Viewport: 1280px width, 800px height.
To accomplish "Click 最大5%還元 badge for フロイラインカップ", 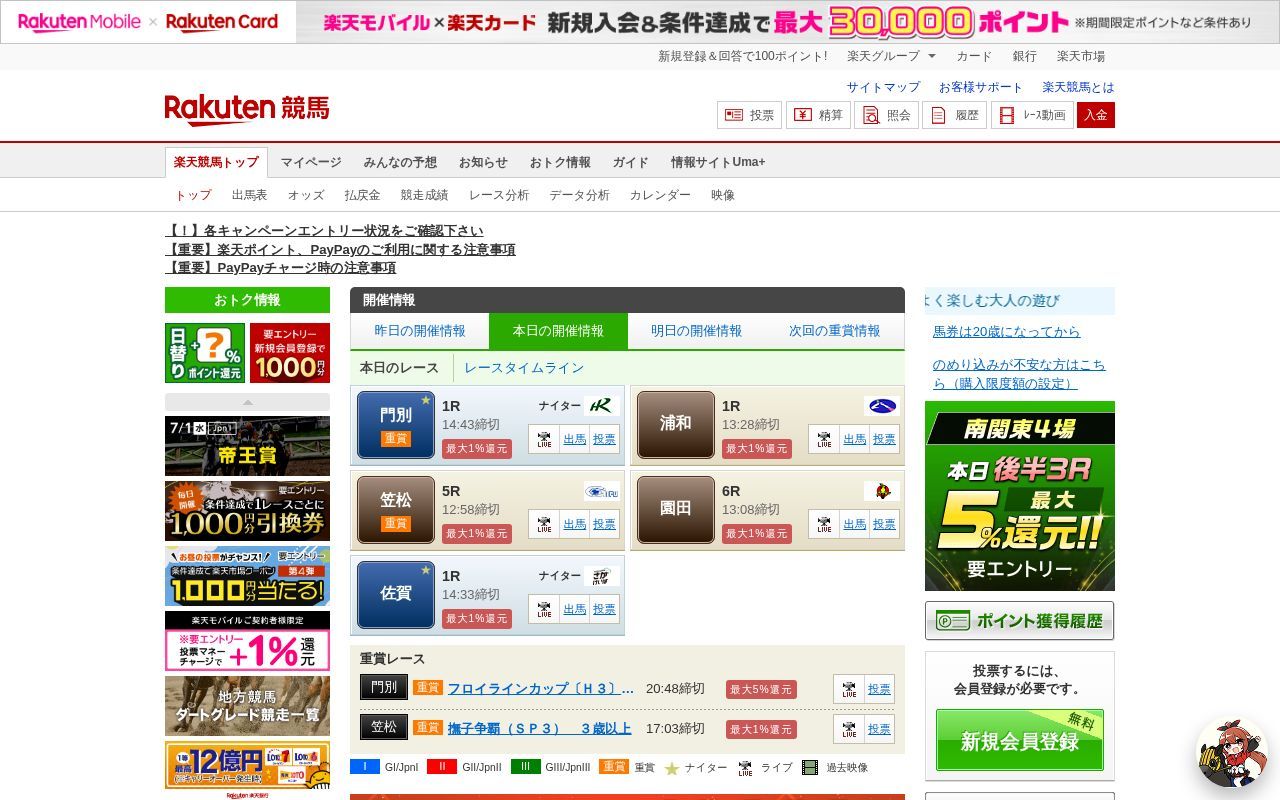I will pos(761,689).
